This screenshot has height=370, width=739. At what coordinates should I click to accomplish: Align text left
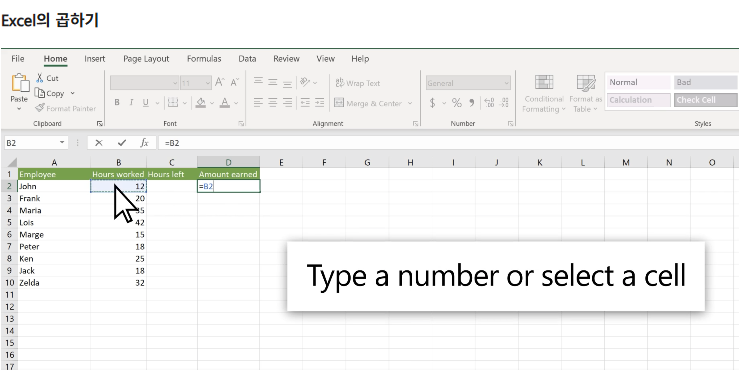(x=258, y=102)
